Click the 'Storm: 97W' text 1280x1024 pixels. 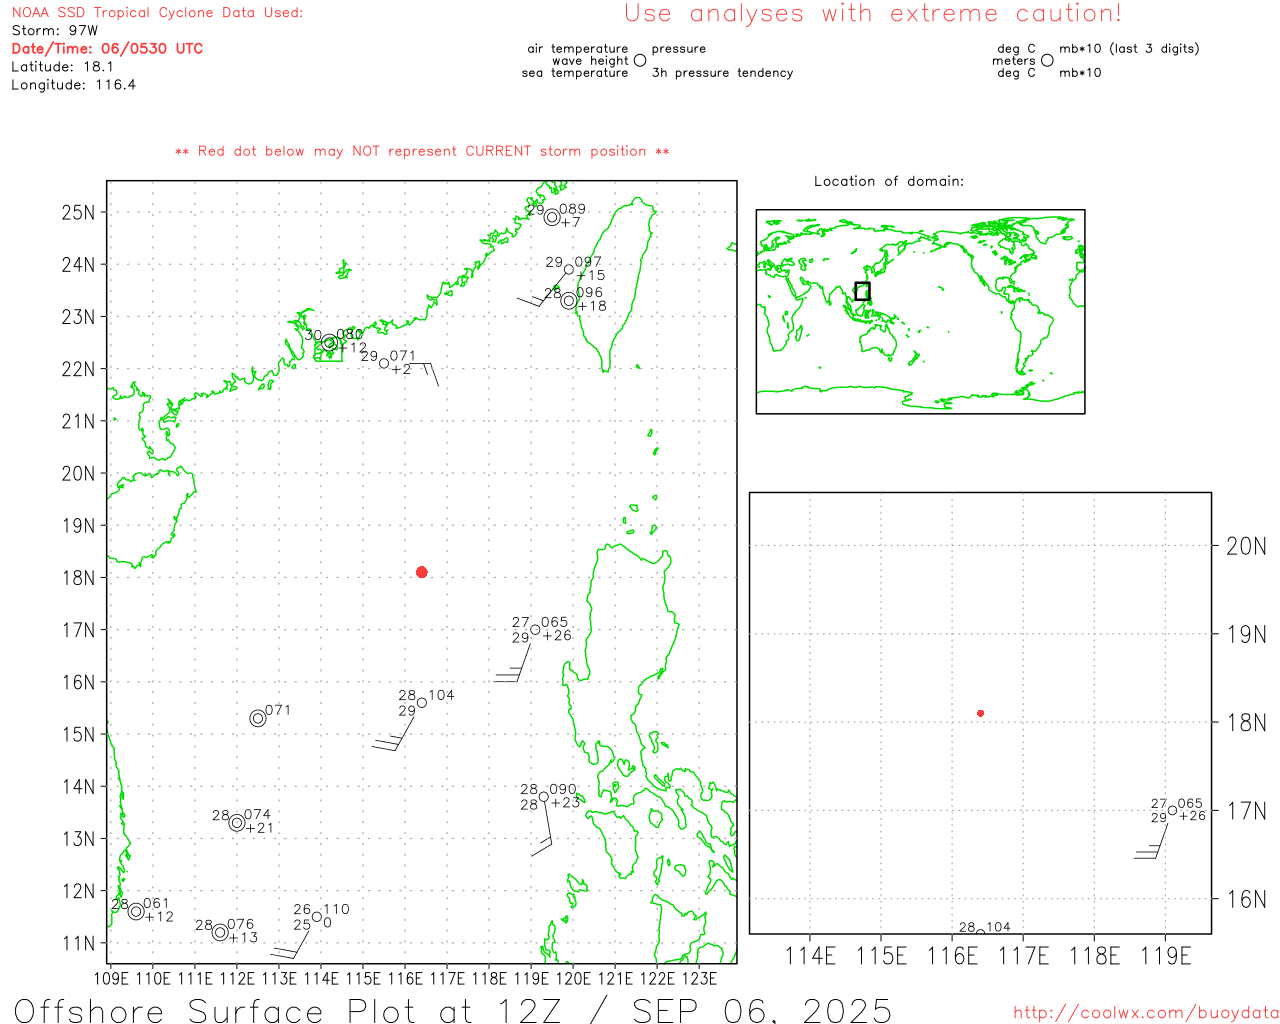point(55,31)
